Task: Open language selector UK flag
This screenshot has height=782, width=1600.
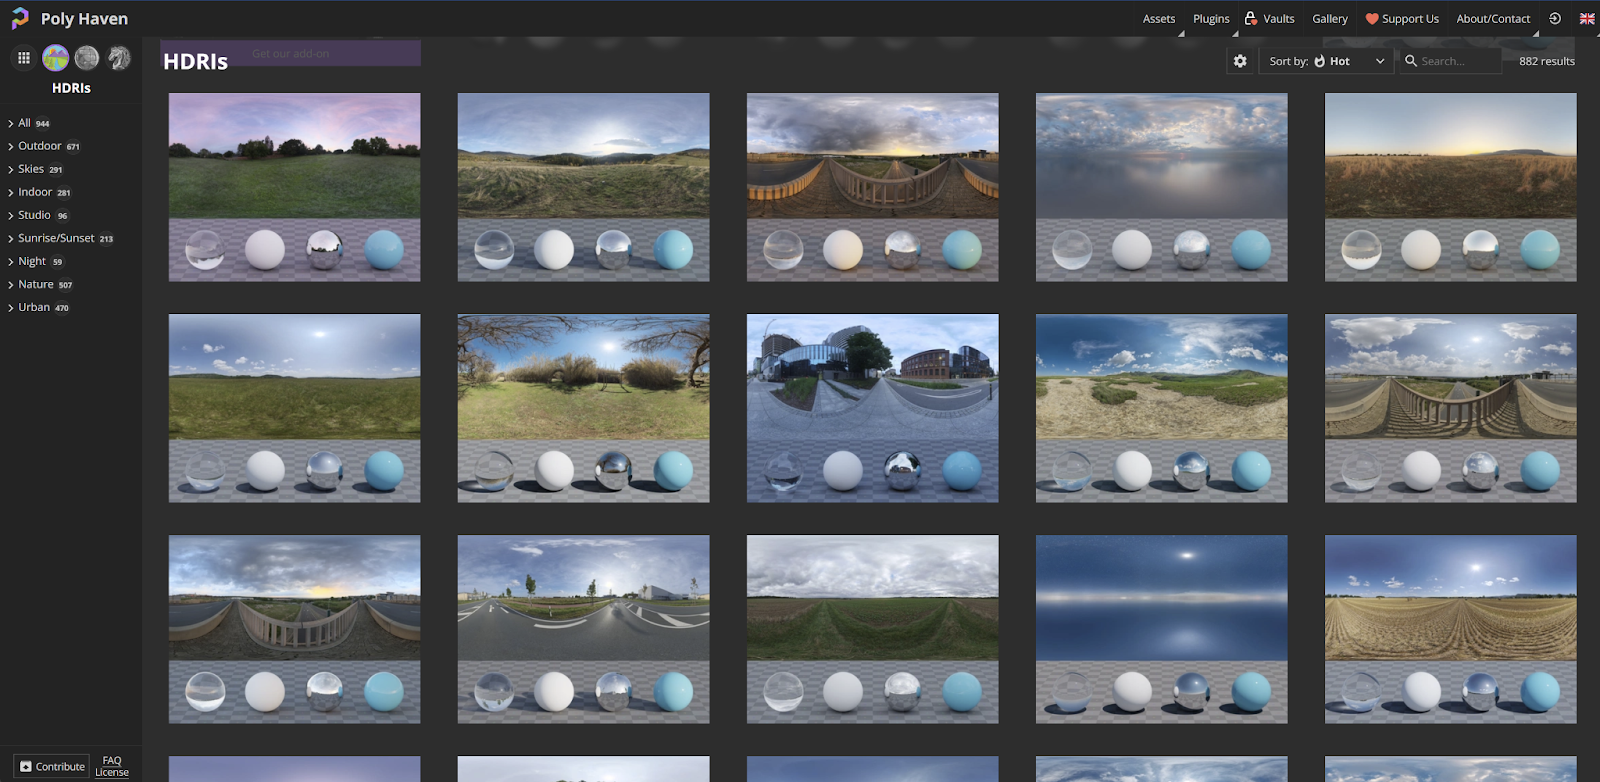Action: pos(1587,18)
